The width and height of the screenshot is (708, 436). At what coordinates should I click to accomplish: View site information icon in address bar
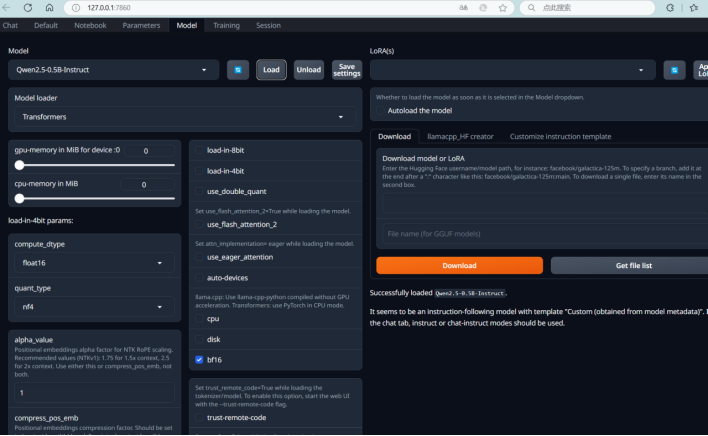point(76,8)
